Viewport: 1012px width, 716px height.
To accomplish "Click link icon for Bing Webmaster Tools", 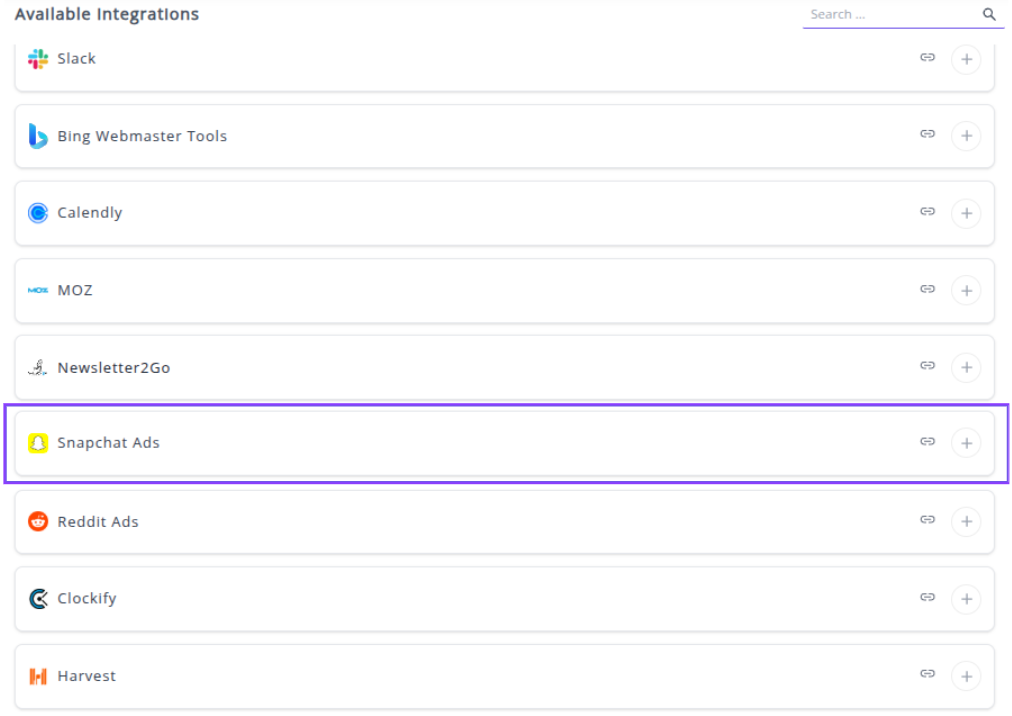I will 927,134.
